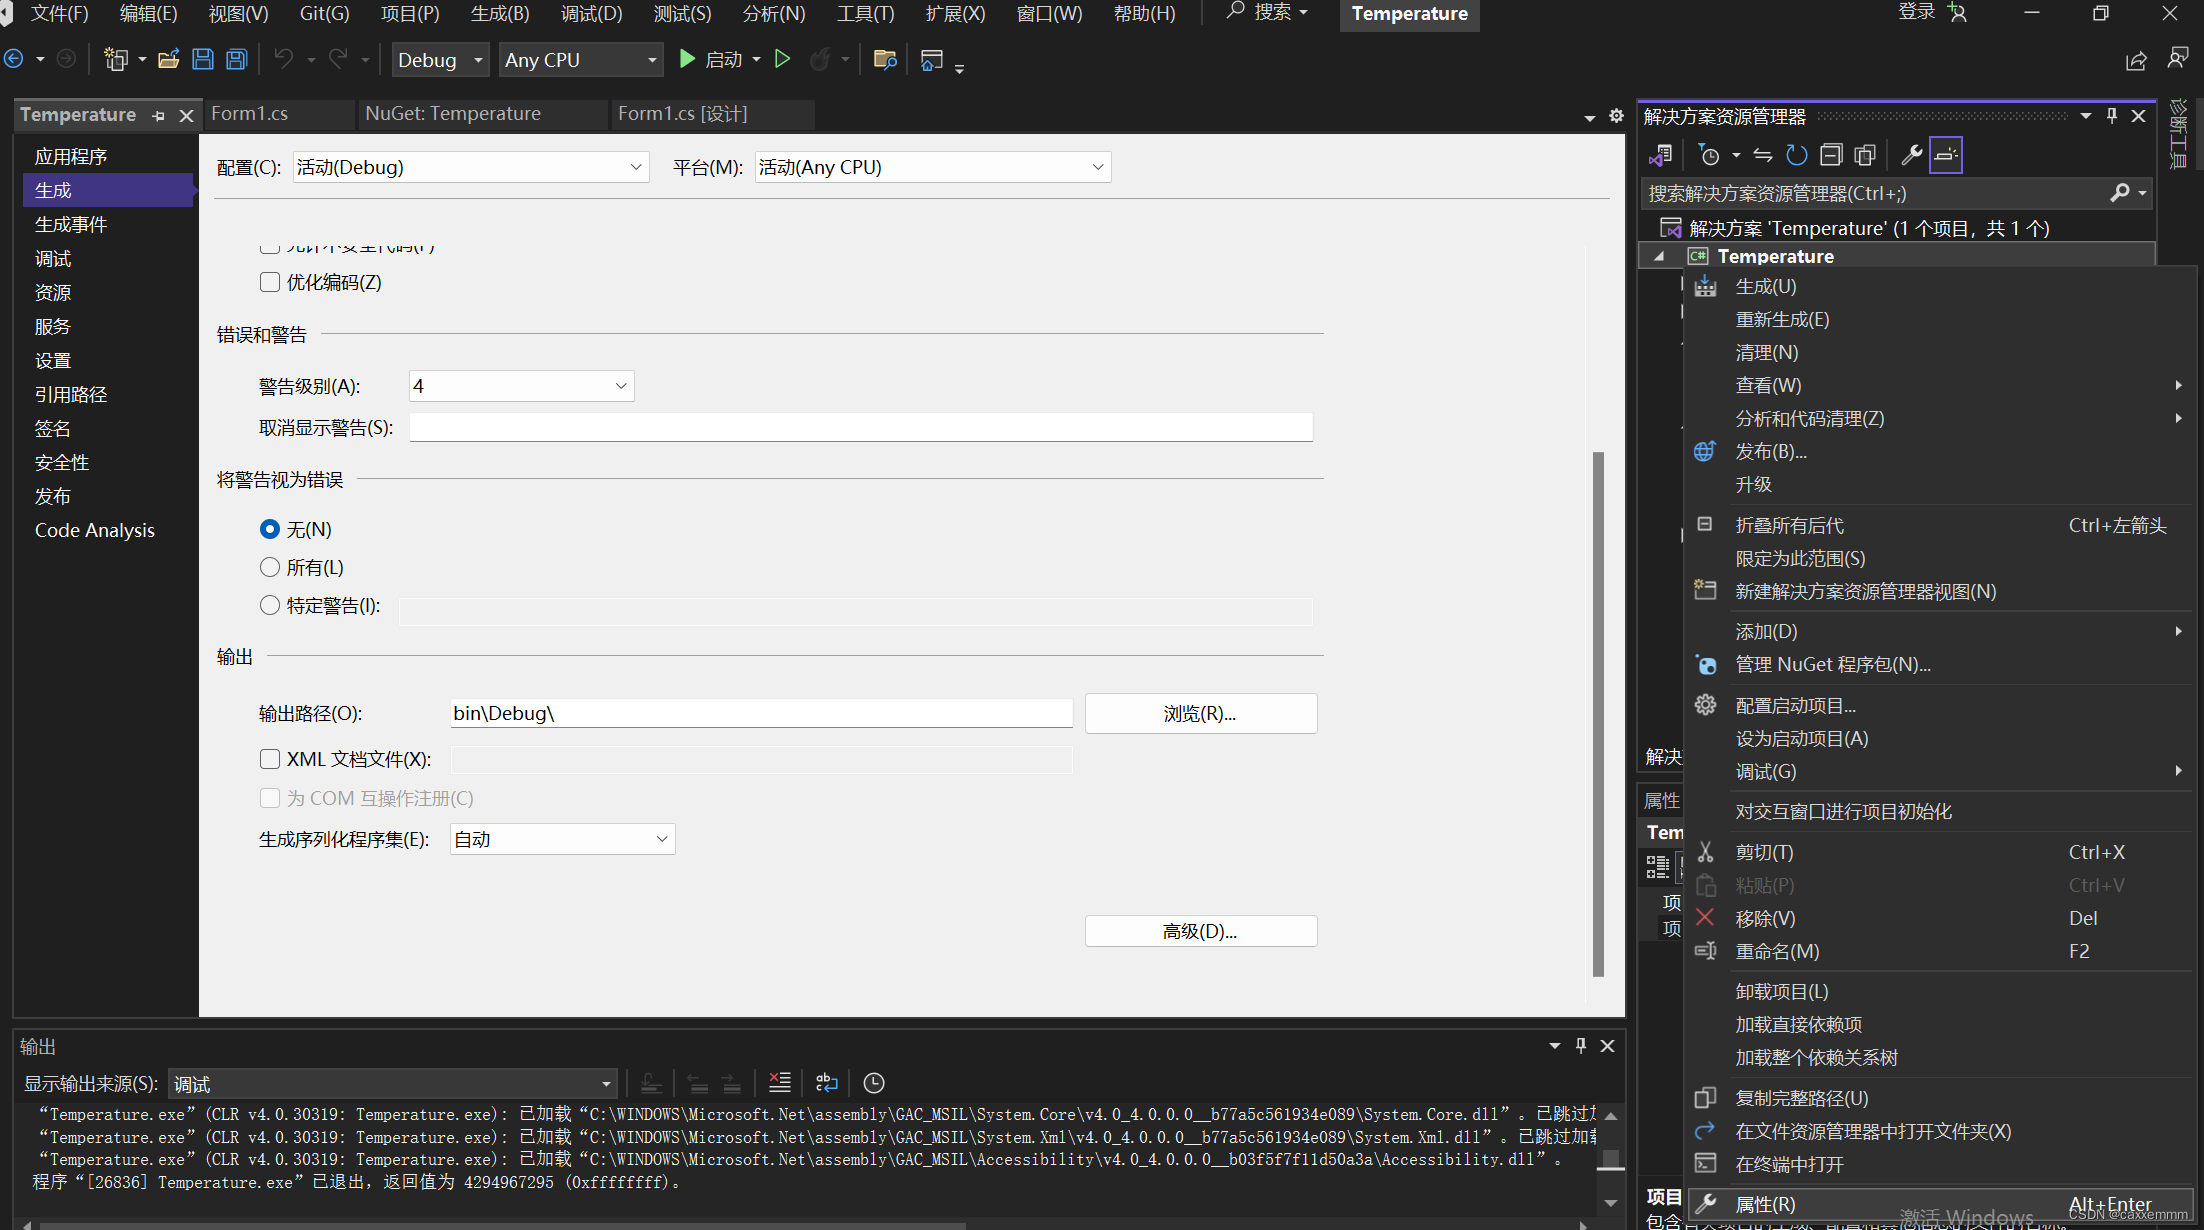Click the properties page vertical scrollbar thumb
Image resolution: width=2204 pixels, height=1230 pixels.
pos(1598,714)
